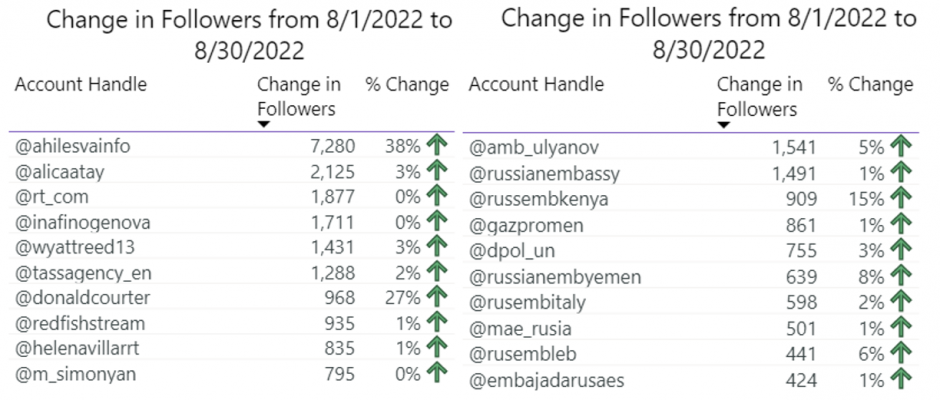The width and height of the screenshot is (940, 400).
Task: Click the green arrow in @russianembyemen row
Action: (x=901, y=277)
